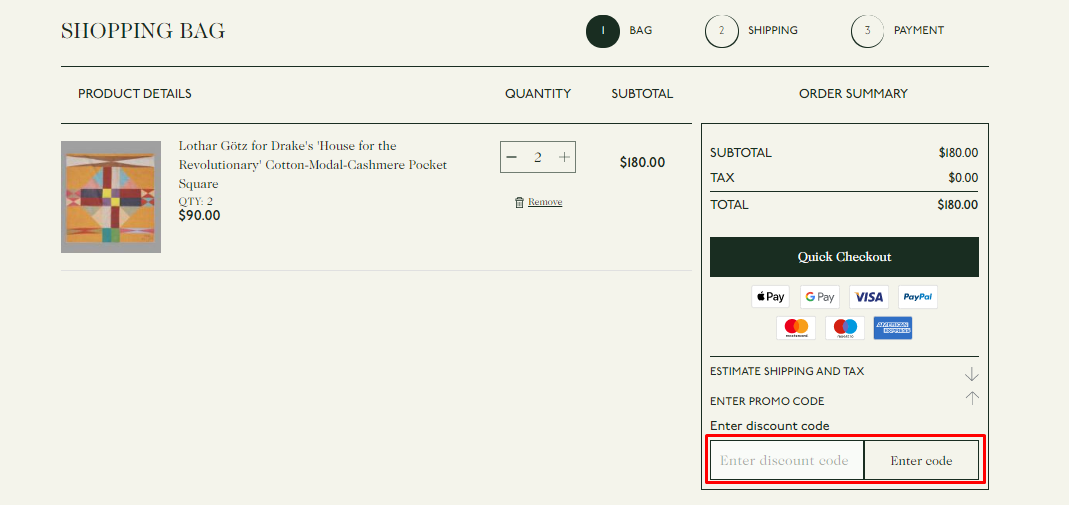Select the Maestro payment icon
The height and width of the screenshot is (505, 1069).
pos(845,328)
